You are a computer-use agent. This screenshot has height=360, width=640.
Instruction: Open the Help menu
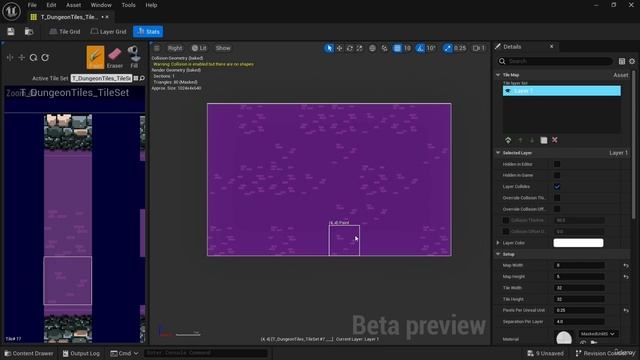151,5
